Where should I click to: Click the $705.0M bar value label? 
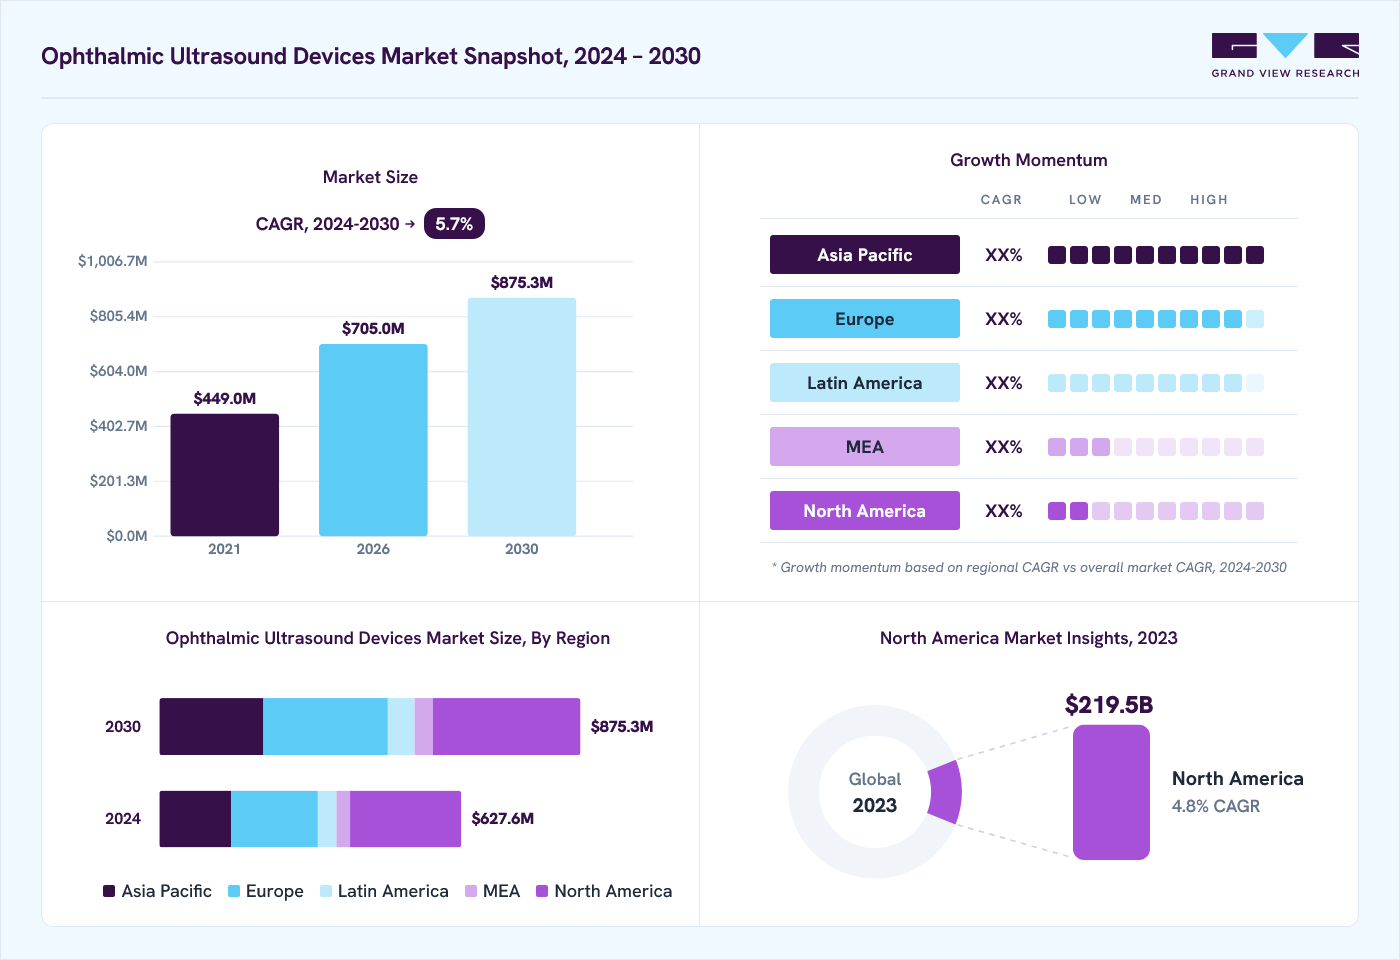click(373, 328)
